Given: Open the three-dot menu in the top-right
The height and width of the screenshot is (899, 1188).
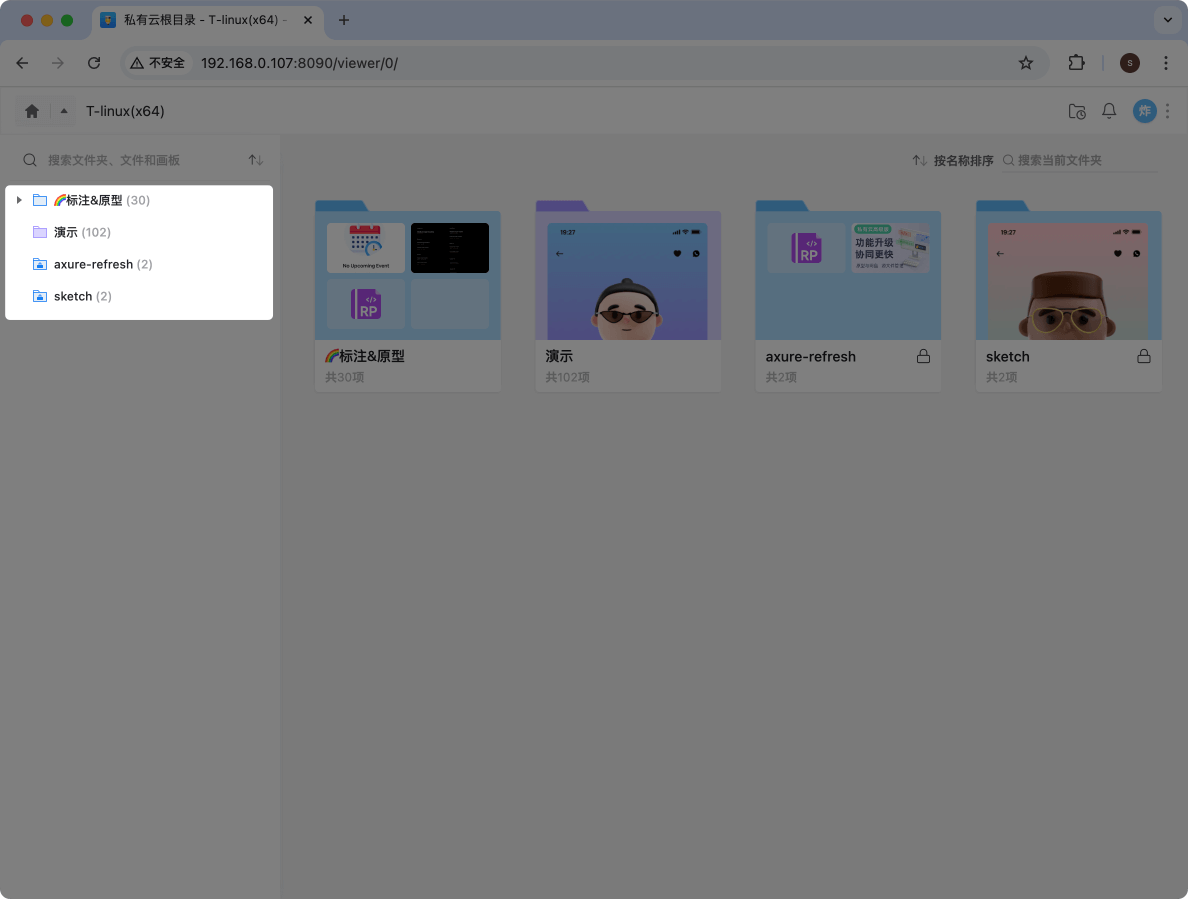Looking at the screenshot, I should (1167, 111).
